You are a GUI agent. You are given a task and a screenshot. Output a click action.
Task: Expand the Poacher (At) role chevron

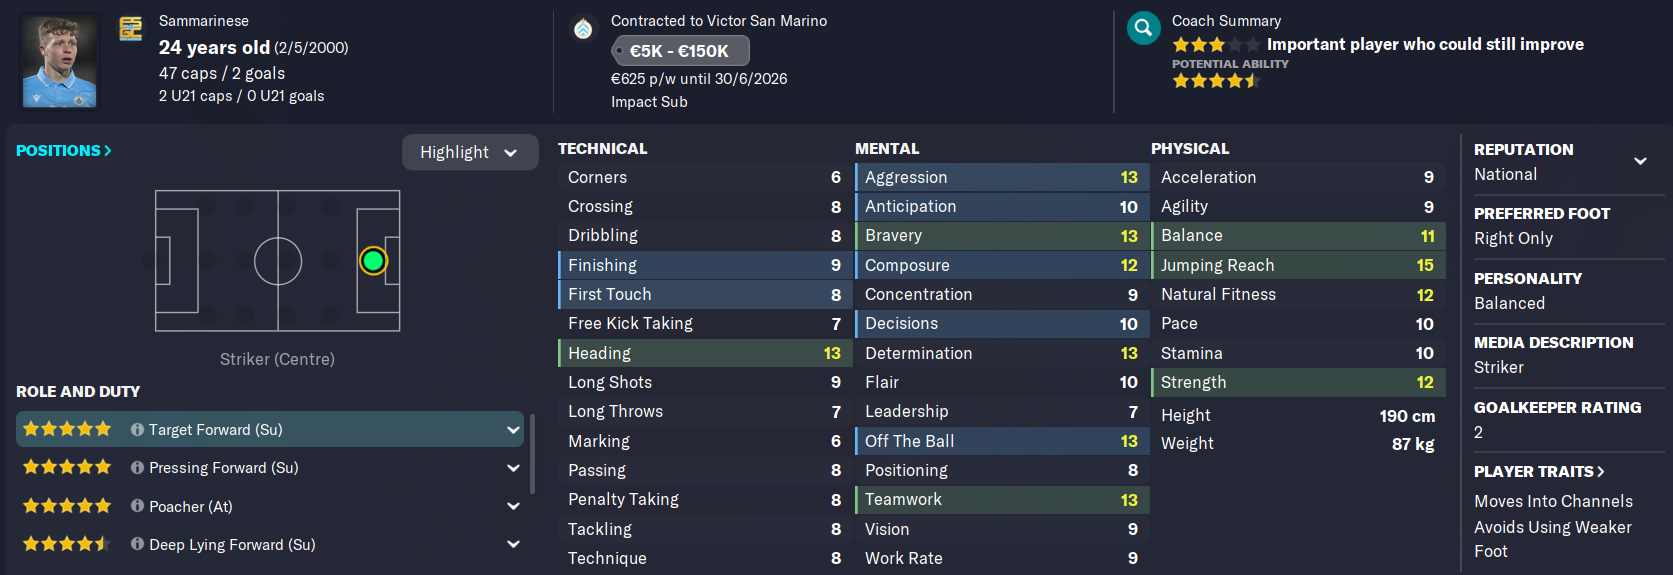[513, 506]
